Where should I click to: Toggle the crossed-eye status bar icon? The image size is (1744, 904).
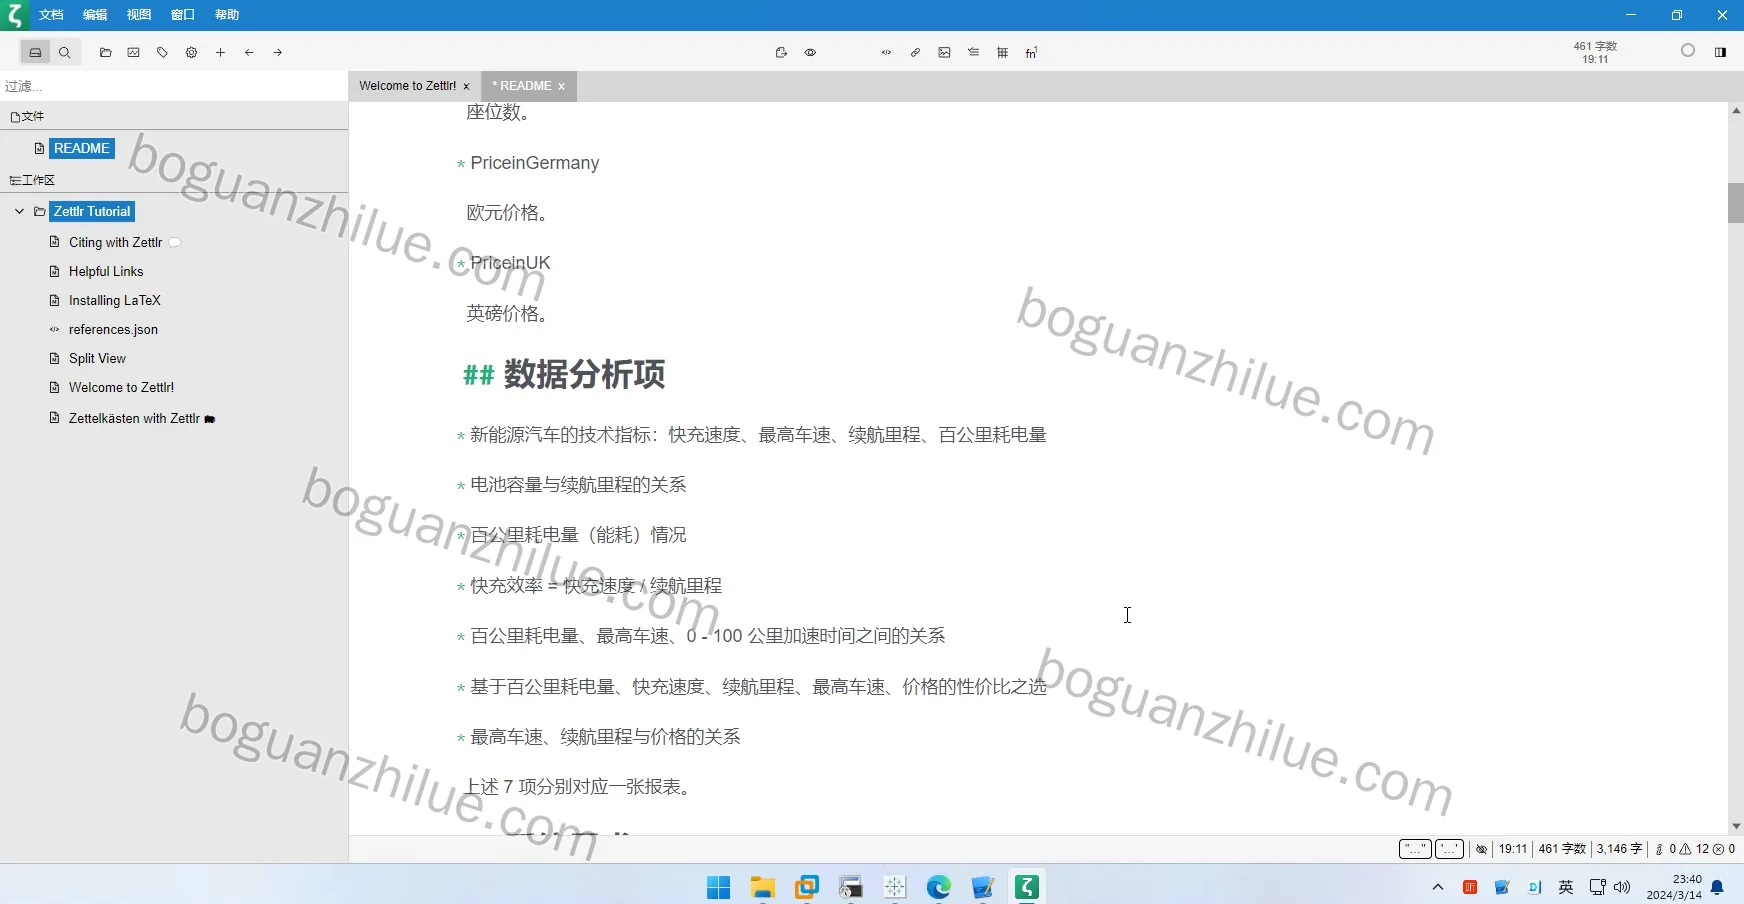[x=1482, y=849]
